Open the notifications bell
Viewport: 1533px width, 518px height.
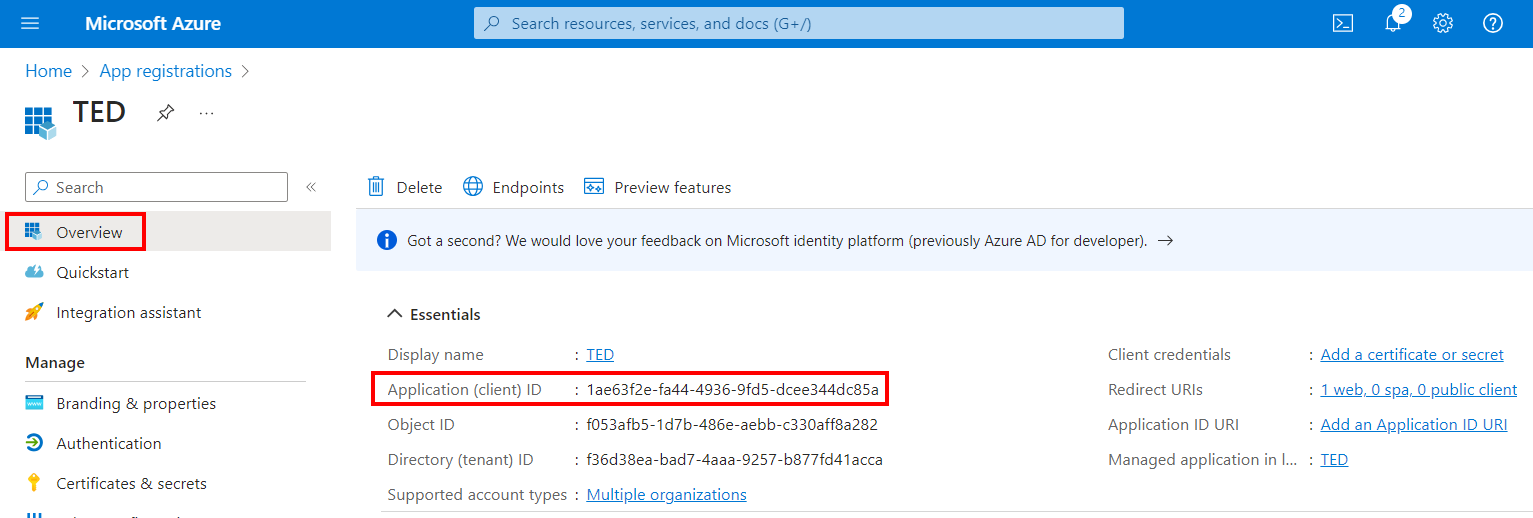1393,23
